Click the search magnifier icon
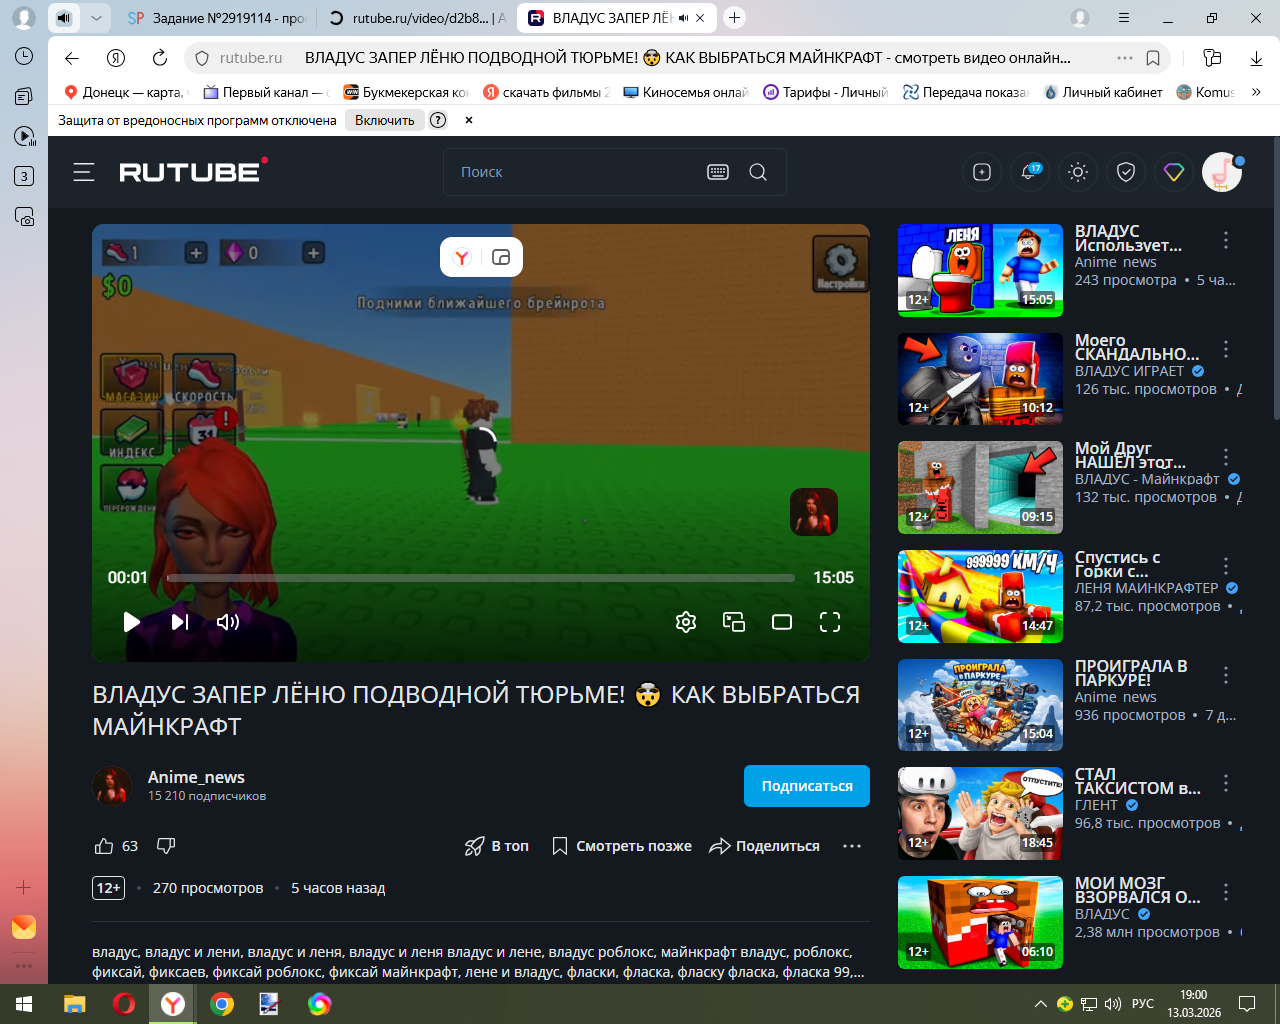Screen dimensions: 1280x1024 click(x=758, y=172)
